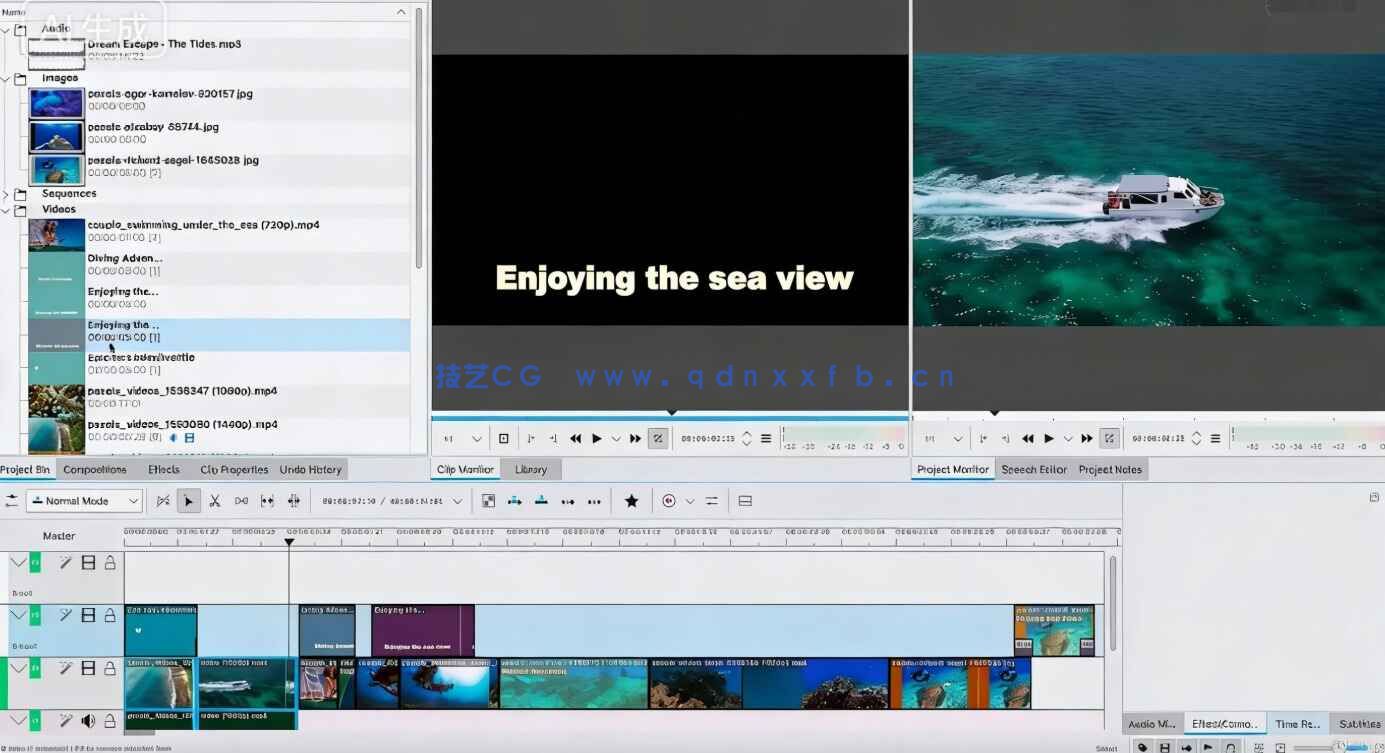Toggle Project Monitor loop zone button
The height and width of the screenshot is (753, 1385).
coord(1110,438)
